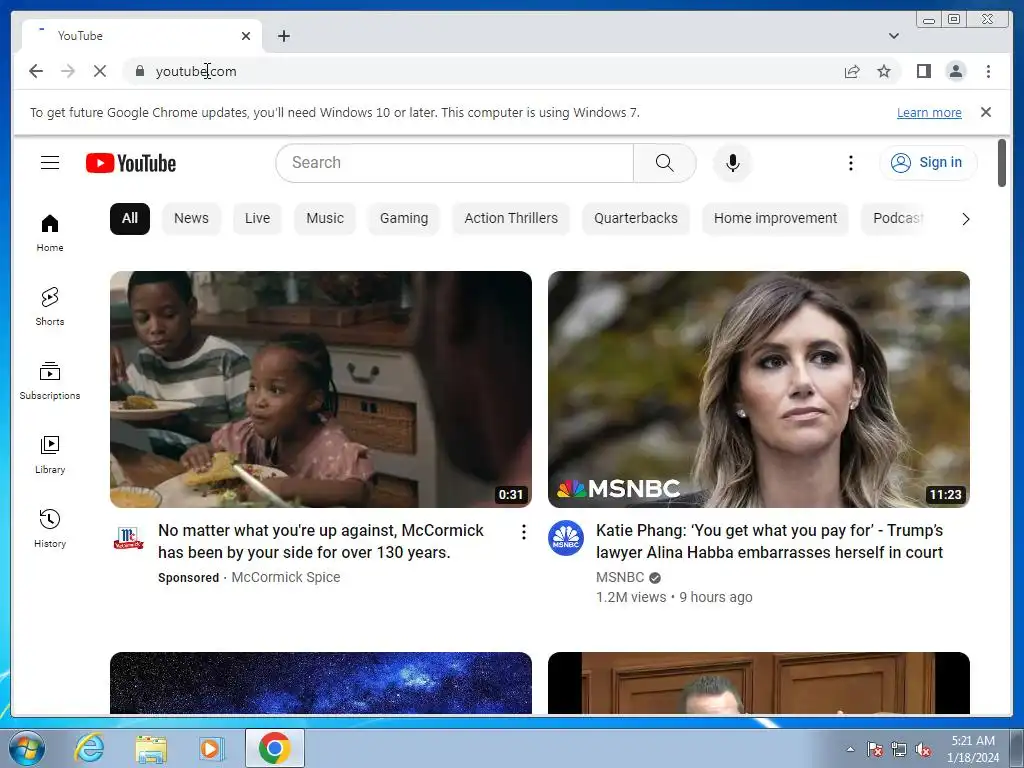Screen dimensions: 1024x768
Task: Launch Windows Media Player from taskbar
Action: (211, 748)
